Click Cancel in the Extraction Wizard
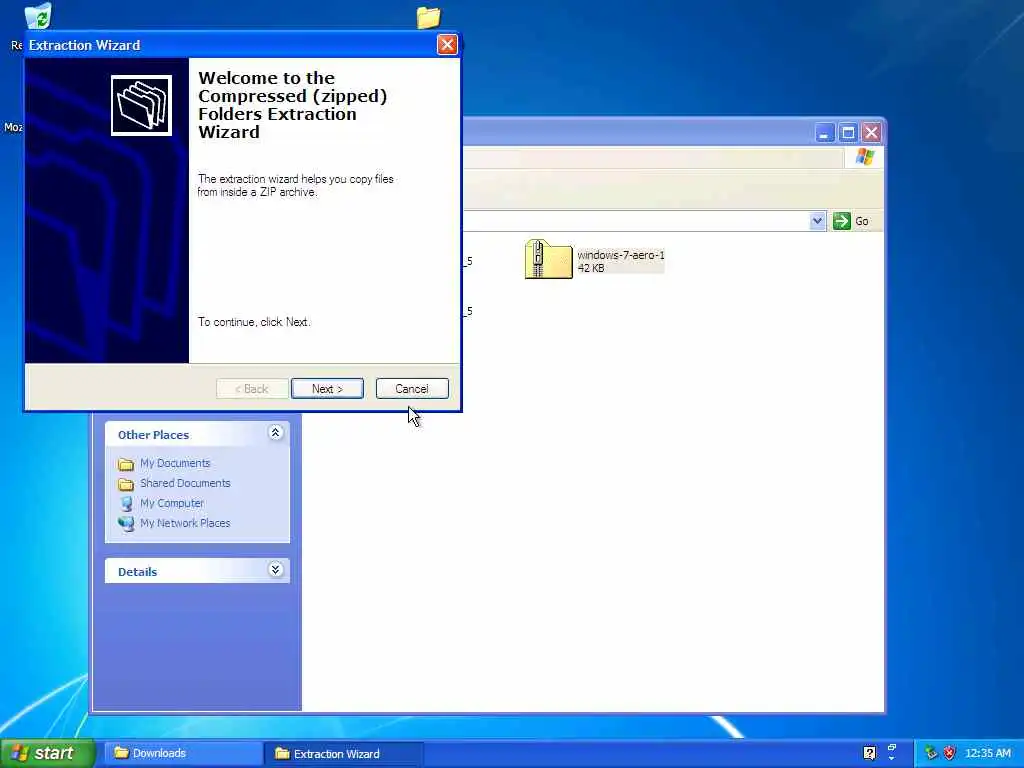The width and height of the screenshot is (1024, 768). coord(412,389)
